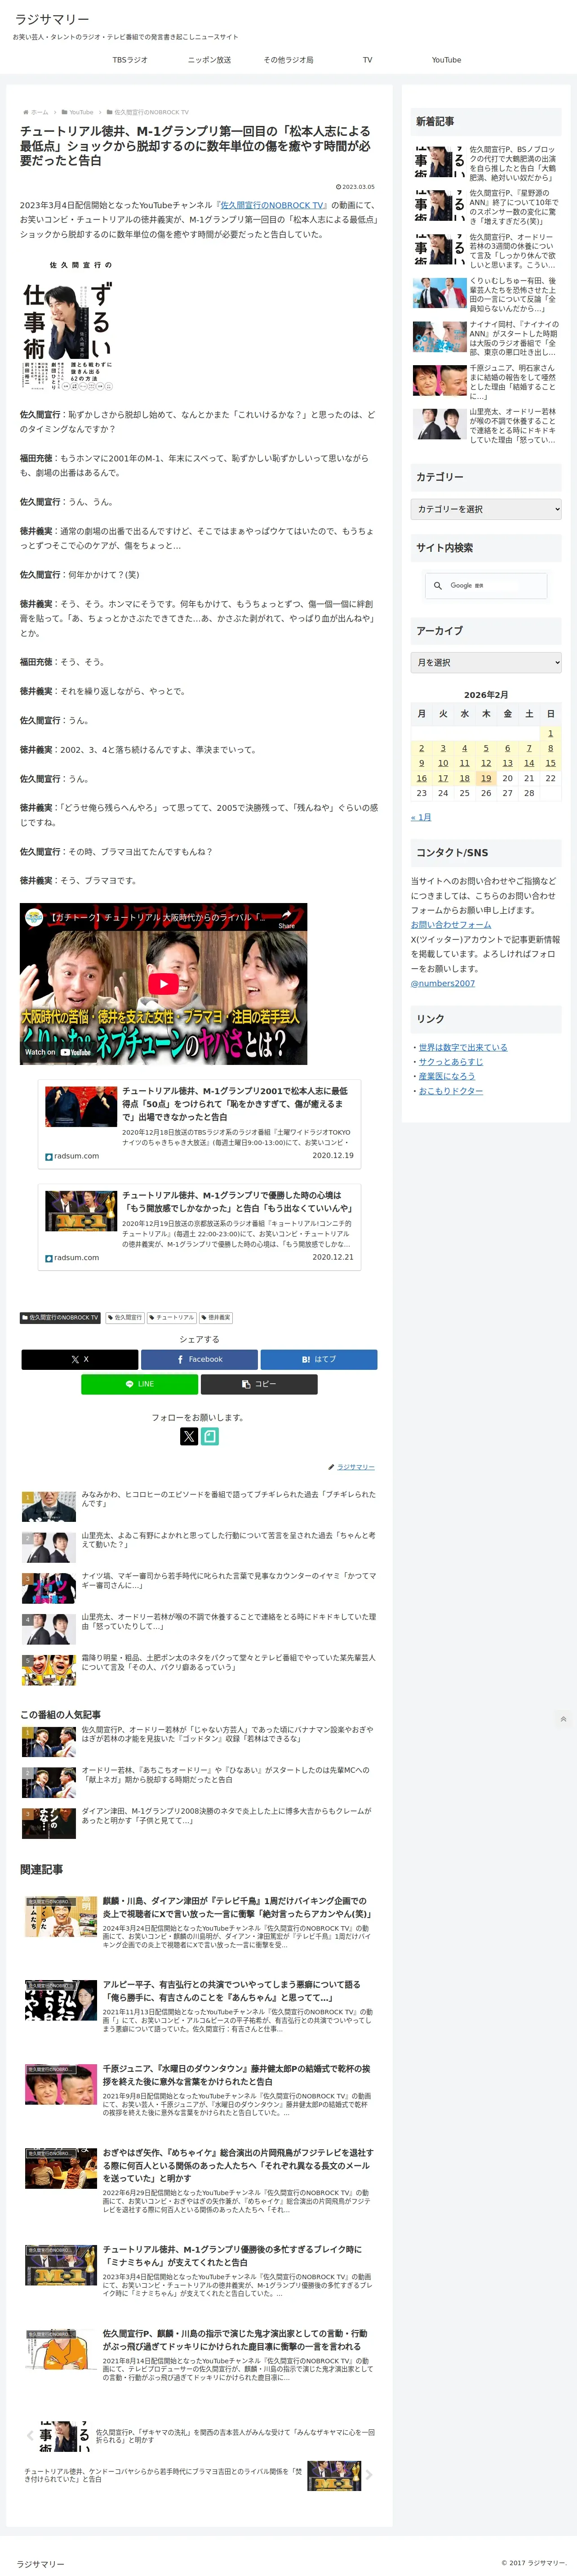Open the TBSラジオ menu item

(x=130, y=60)
